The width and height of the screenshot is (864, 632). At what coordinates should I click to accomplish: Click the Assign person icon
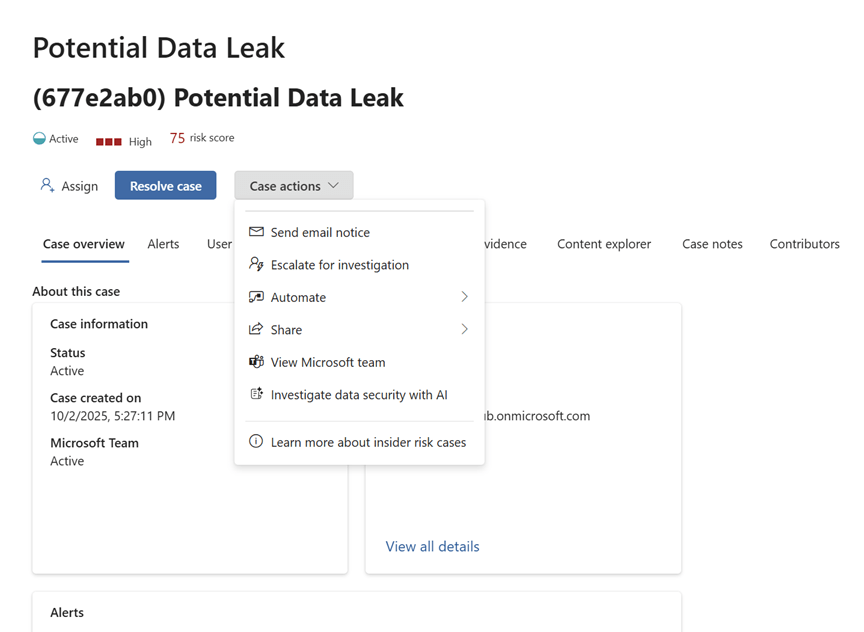[47, 185]
